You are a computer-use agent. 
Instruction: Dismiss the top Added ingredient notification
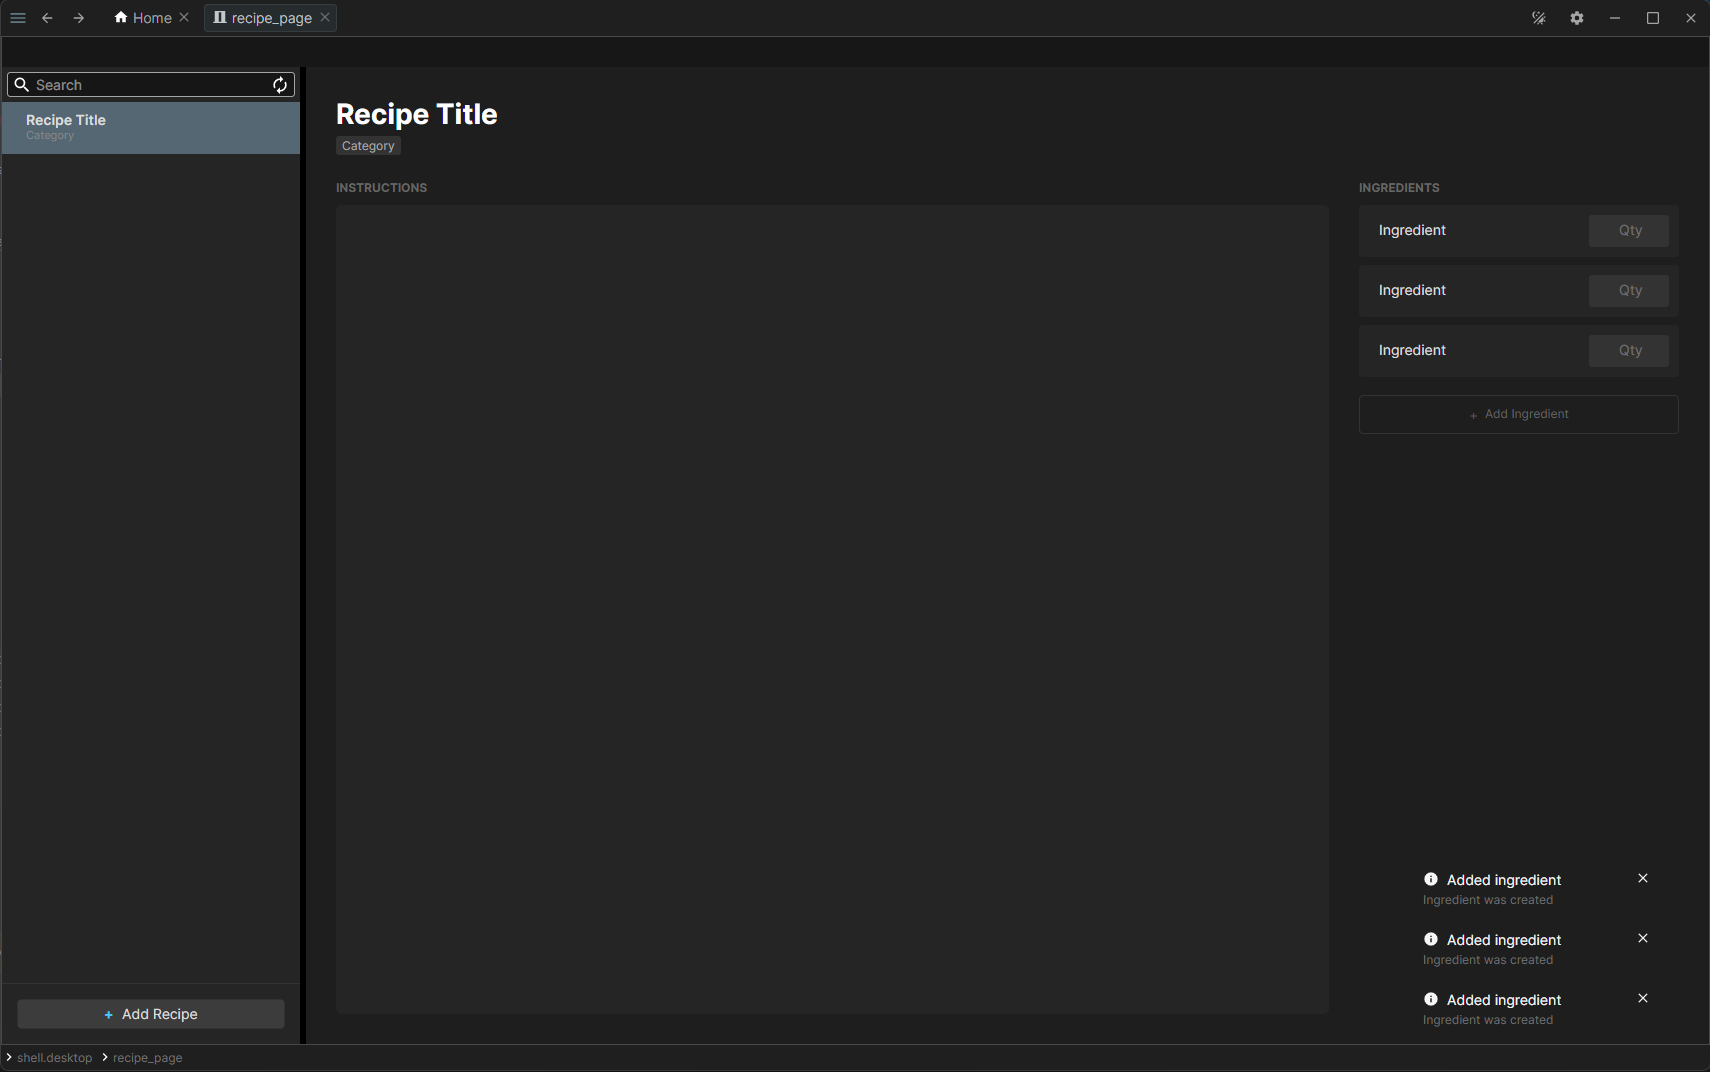click(1643, 878)
